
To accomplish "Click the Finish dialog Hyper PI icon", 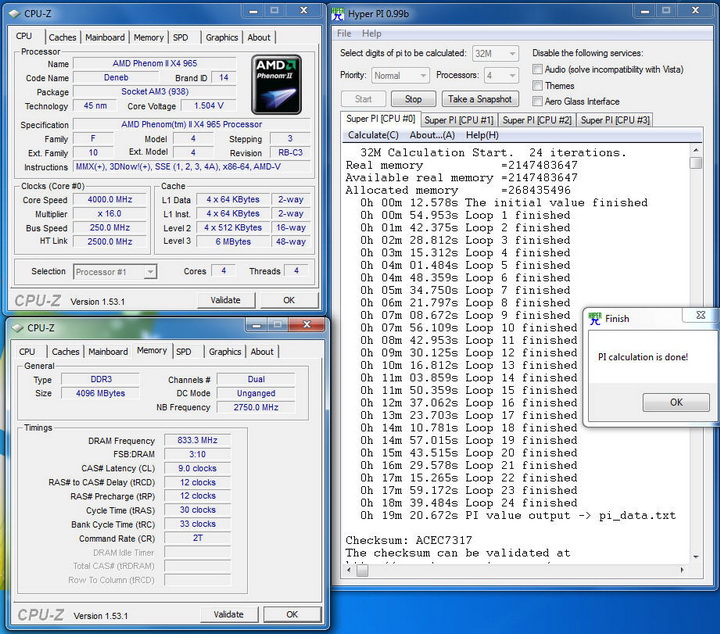I will (595, 318).
